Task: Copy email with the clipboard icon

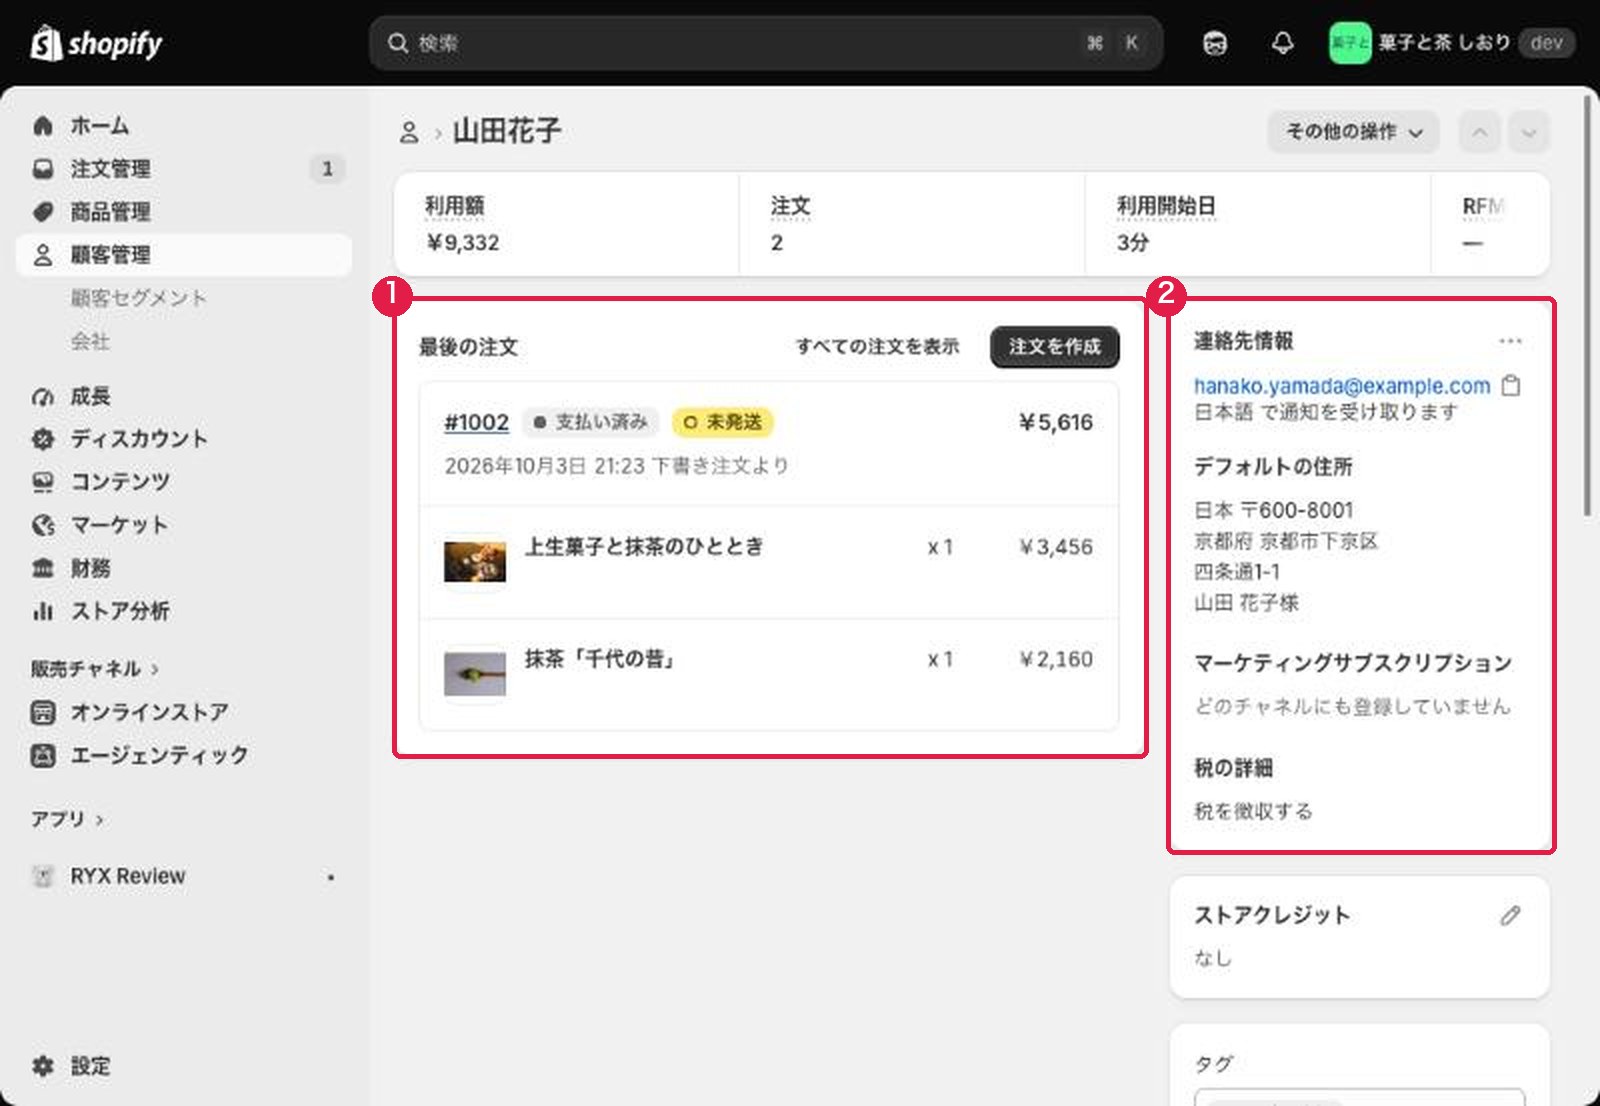Action: pos(1511,386)
